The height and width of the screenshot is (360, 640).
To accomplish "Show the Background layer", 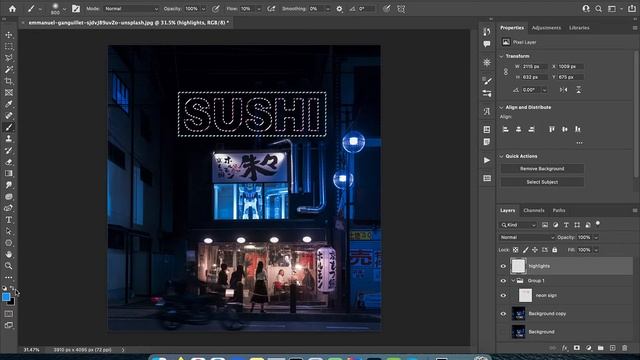I will coord(503,332).
